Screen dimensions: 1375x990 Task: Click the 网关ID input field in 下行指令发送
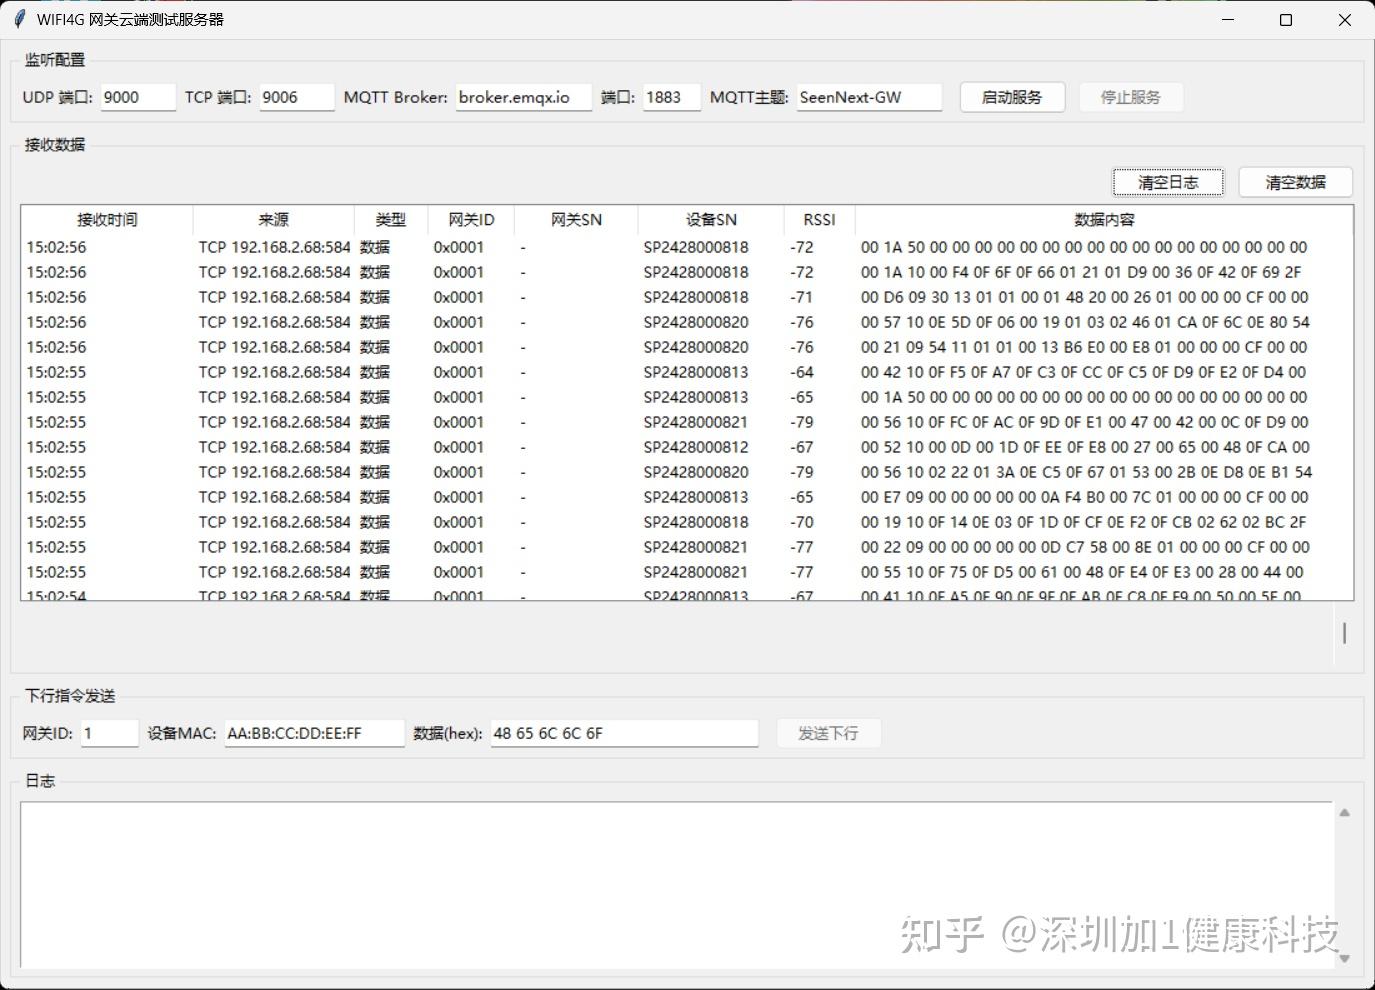(110, 733)
